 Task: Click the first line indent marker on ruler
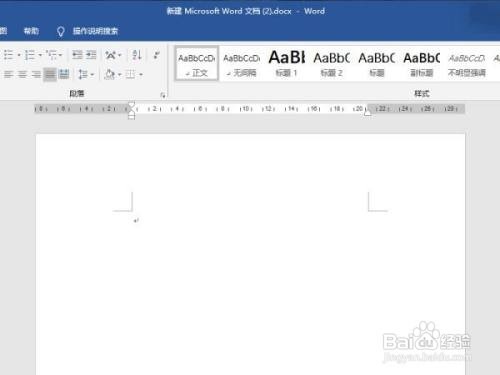(132, 105)
